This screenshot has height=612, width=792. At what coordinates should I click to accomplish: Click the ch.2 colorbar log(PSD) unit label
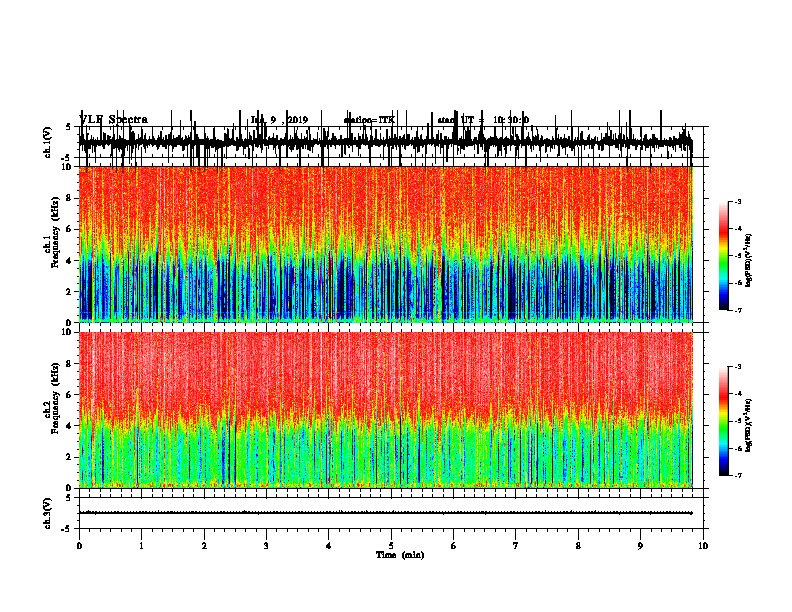coord(749,425)
